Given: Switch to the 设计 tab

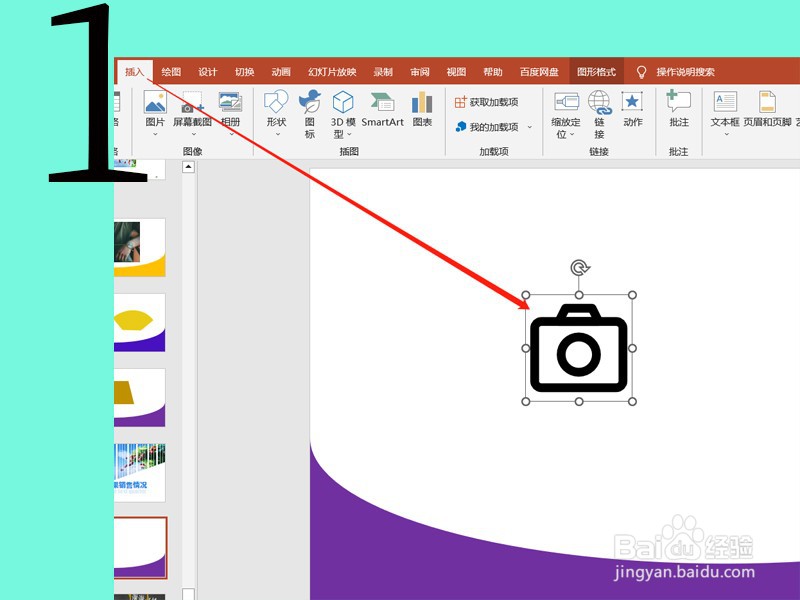Looking at the screenshot, I should 208,72.
